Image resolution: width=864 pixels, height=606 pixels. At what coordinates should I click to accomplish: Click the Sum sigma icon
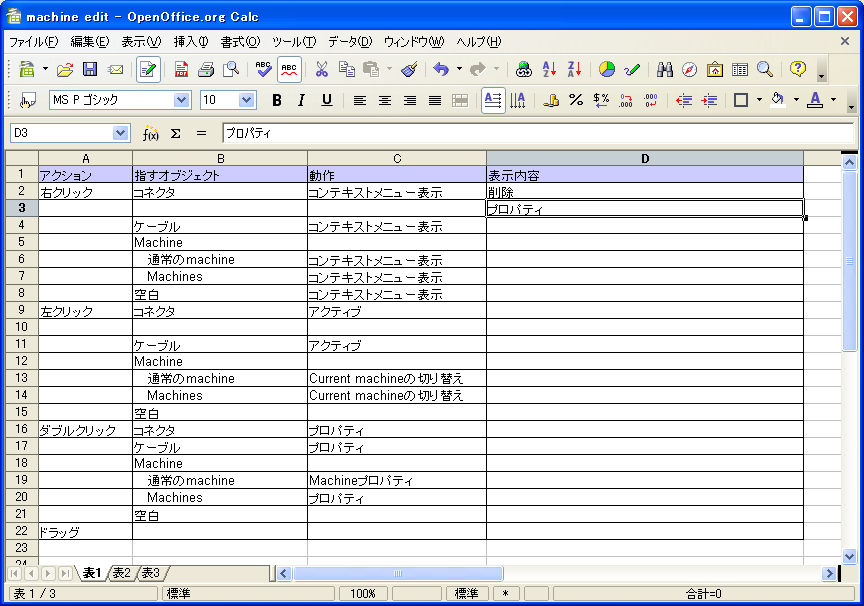pos(176,133)
